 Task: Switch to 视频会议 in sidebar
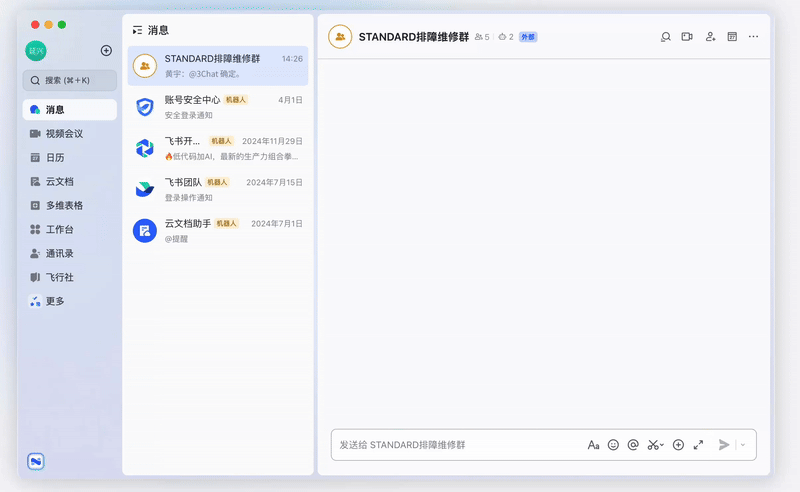pyautogui.click(x=63, y=134)
